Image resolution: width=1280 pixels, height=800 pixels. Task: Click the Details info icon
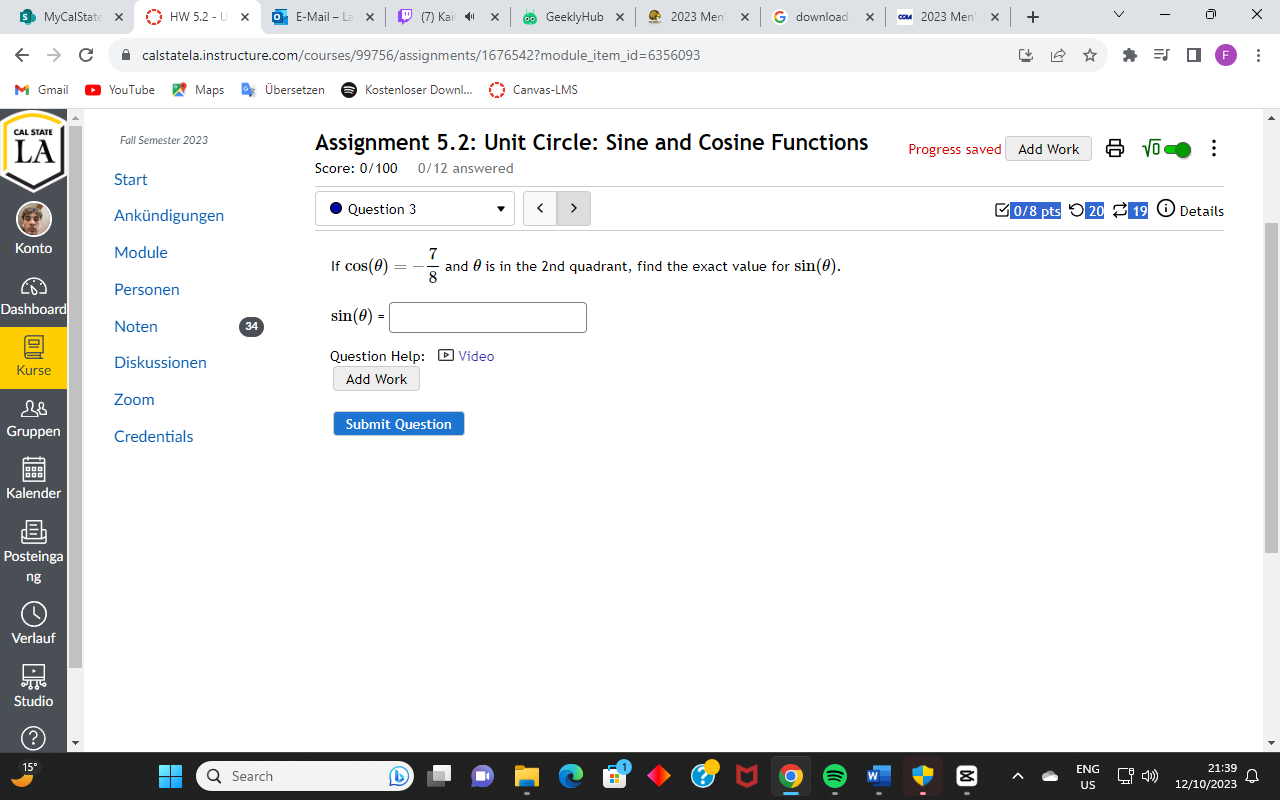[x=1166, y=210]
